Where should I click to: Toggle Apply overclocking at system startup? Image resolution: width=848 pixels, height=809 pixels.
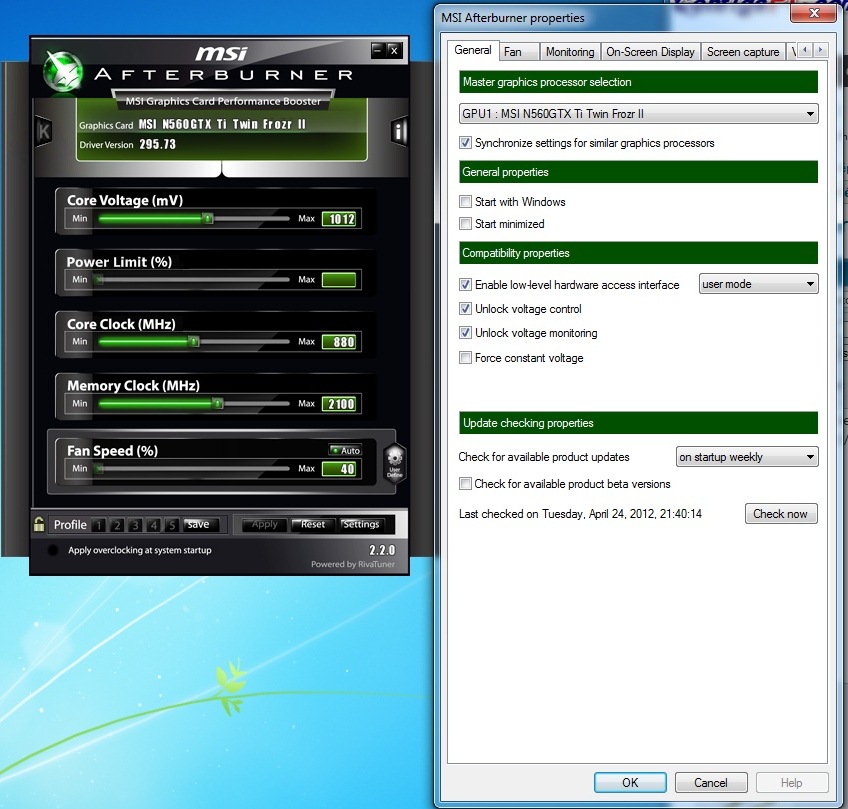point(53,550)
